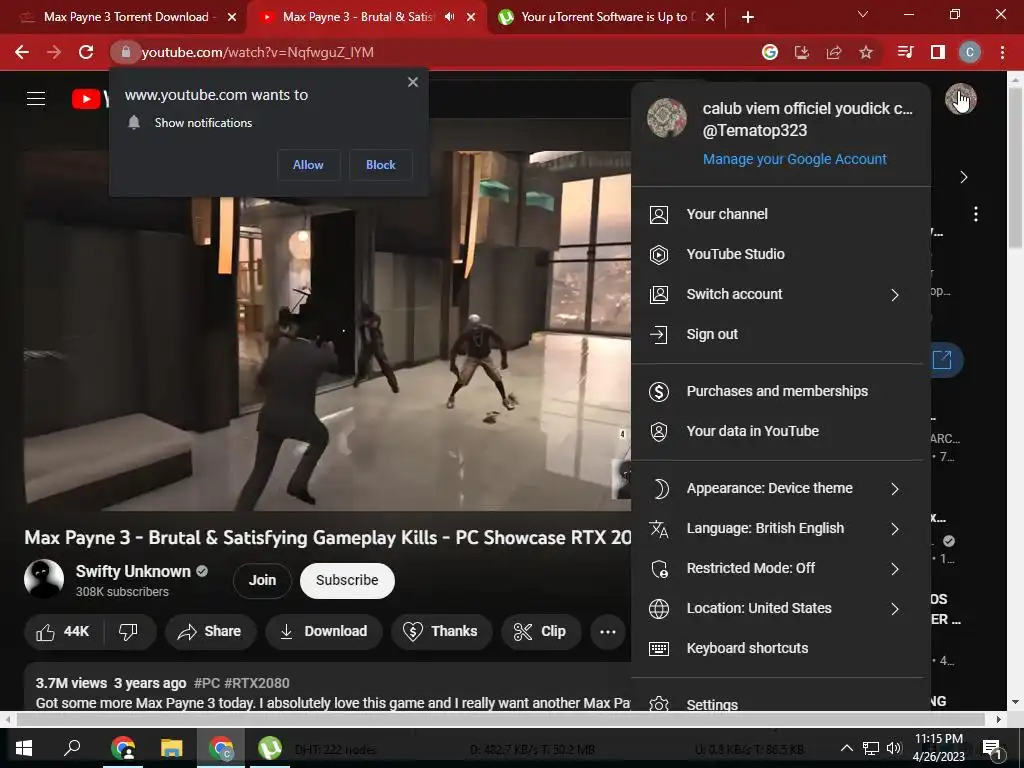Open the volume icon in system tray
Screen dimensions: 1024x768
point(894,748)
